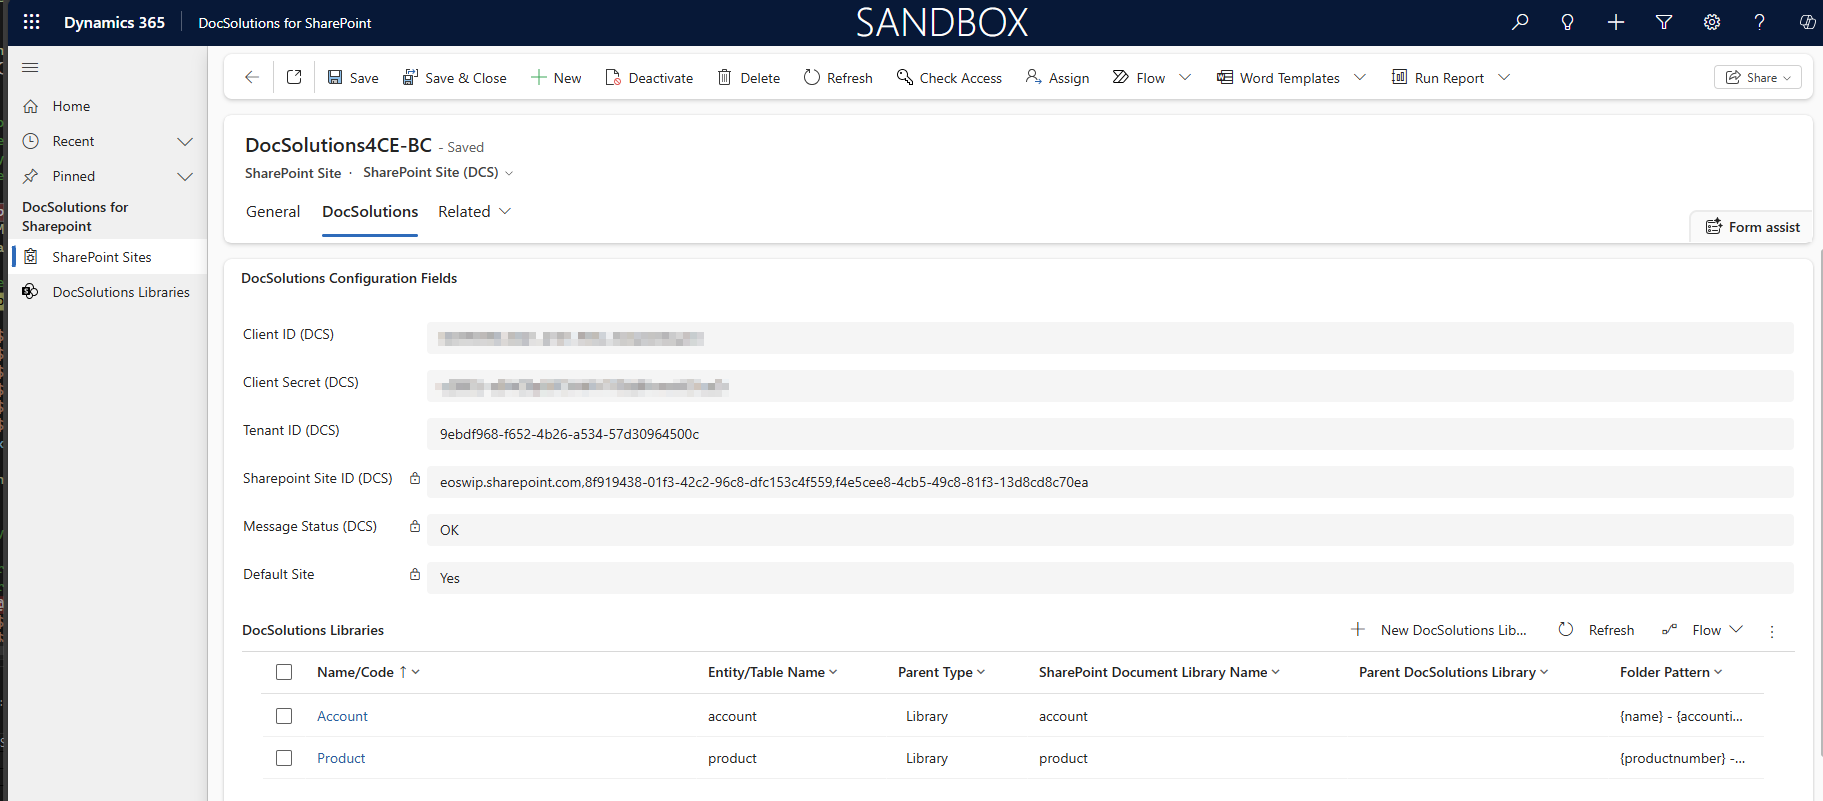Collapse the site map hamburger menu
The image size is (1823, 801).
coord(30,68)
